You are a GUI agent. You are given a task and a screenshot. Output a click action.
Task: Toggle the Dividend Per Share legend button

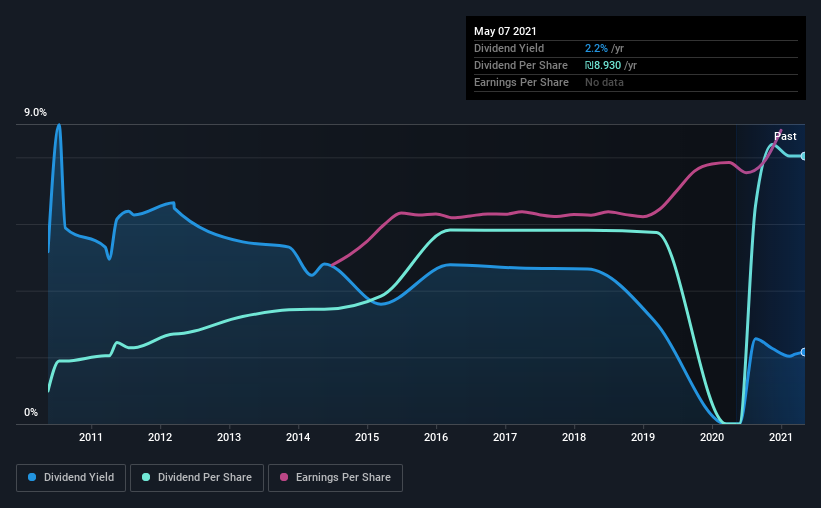click(x=197, y=478)
